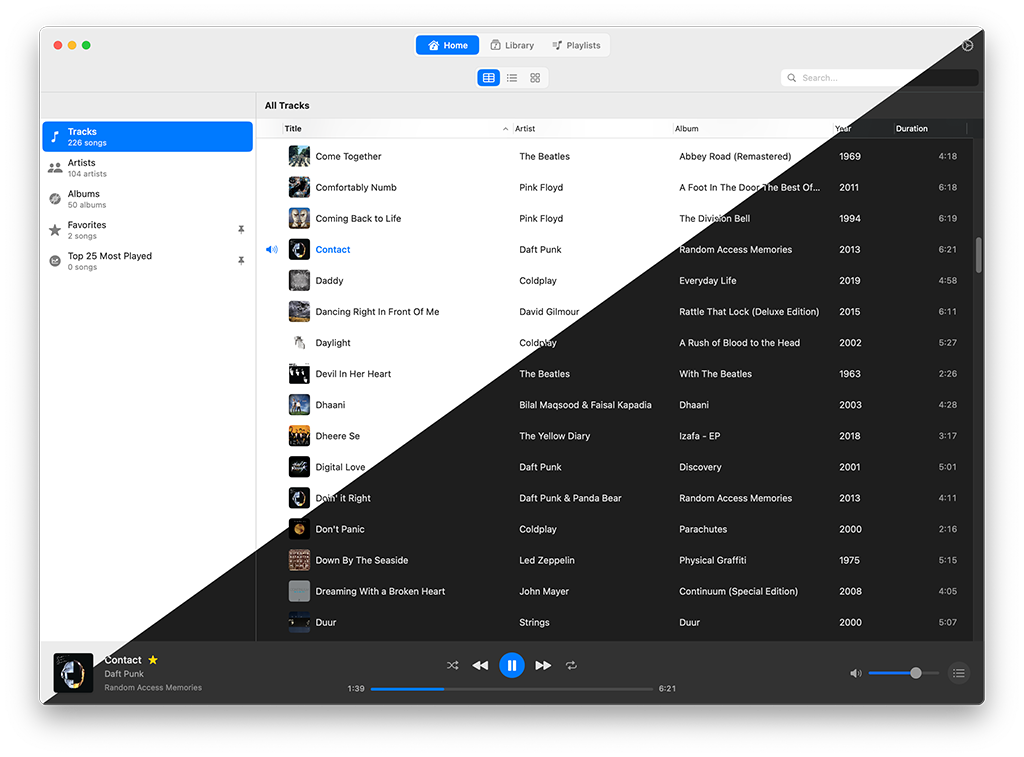The height and width of the screenshot is (757, 1024).
Task: Unpin the Favorites playlist pin icon
Action: 241,229
